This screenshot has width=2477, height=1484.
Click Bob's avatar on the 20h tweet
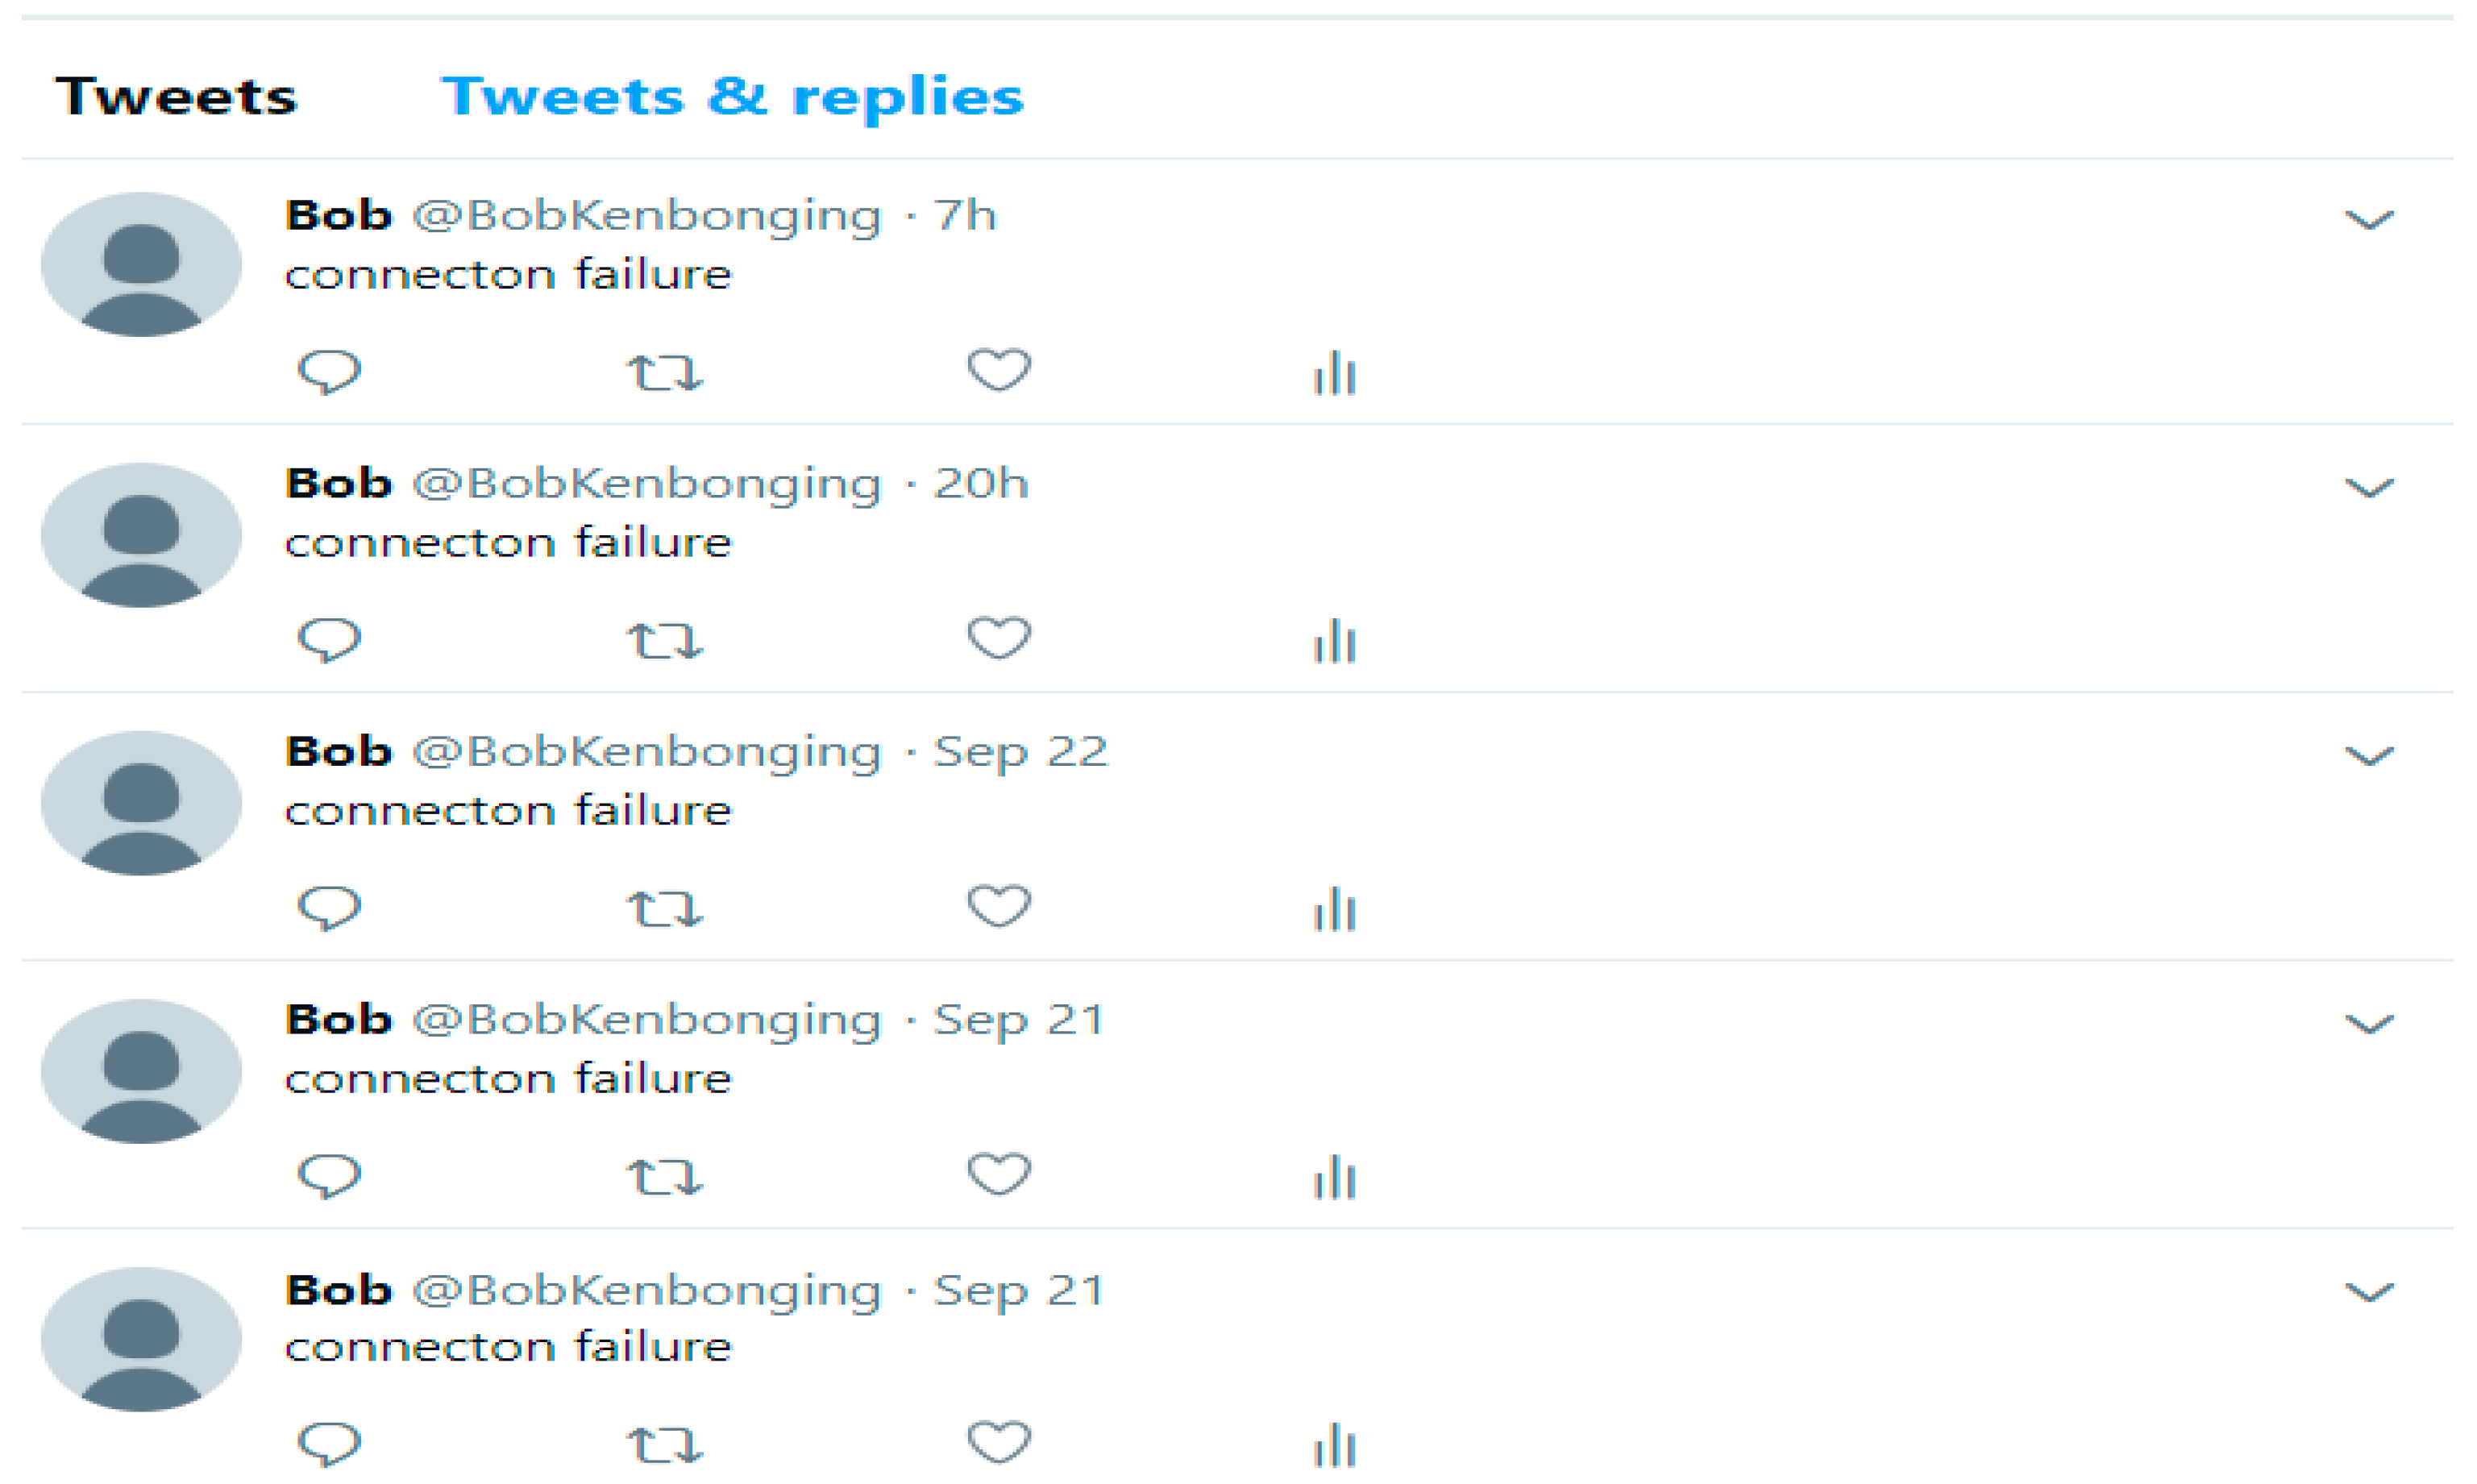point(141,534)
